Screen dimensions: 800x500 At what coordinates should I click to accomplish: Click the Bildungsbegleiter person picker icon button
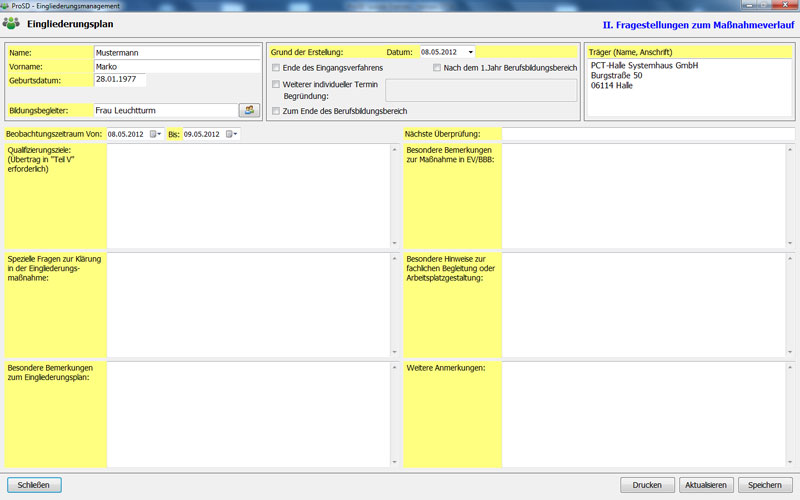click(249, 110)
